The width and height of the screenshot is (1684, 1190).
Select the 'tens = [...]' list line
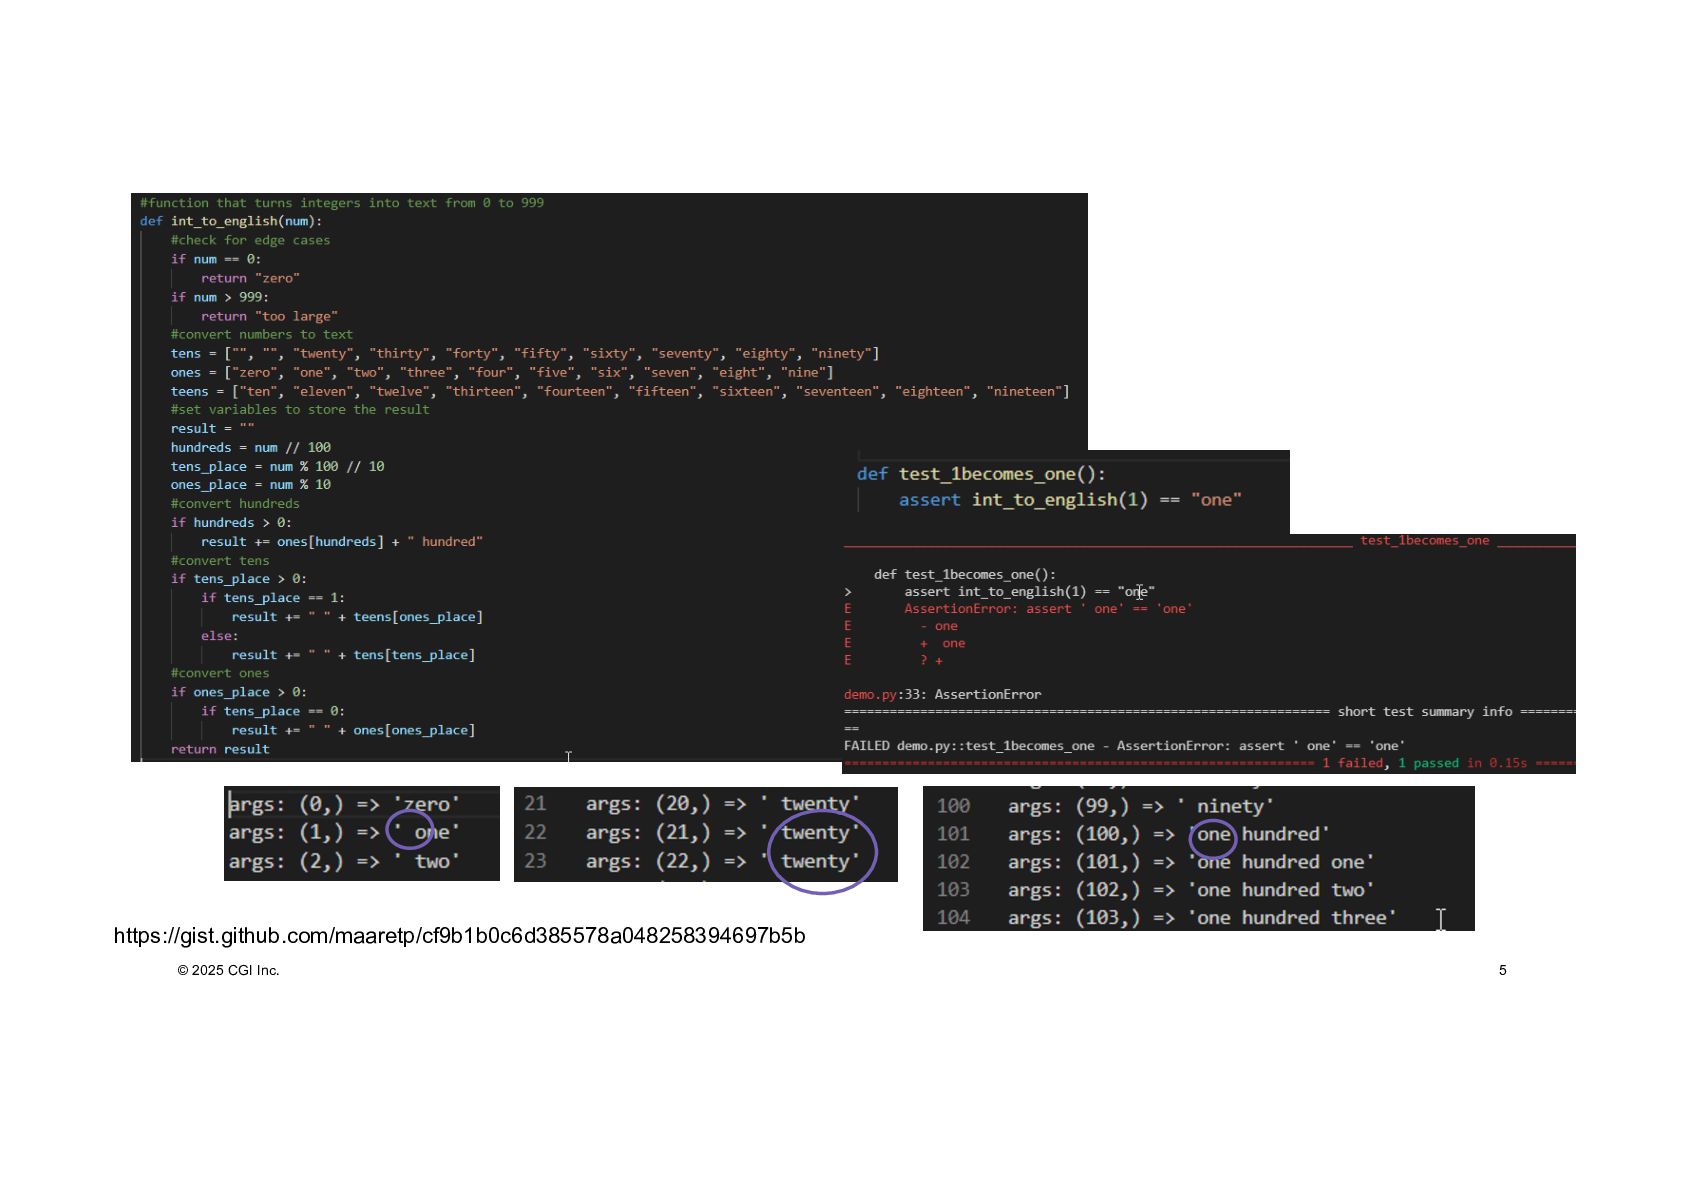click(x=525, y=354)
